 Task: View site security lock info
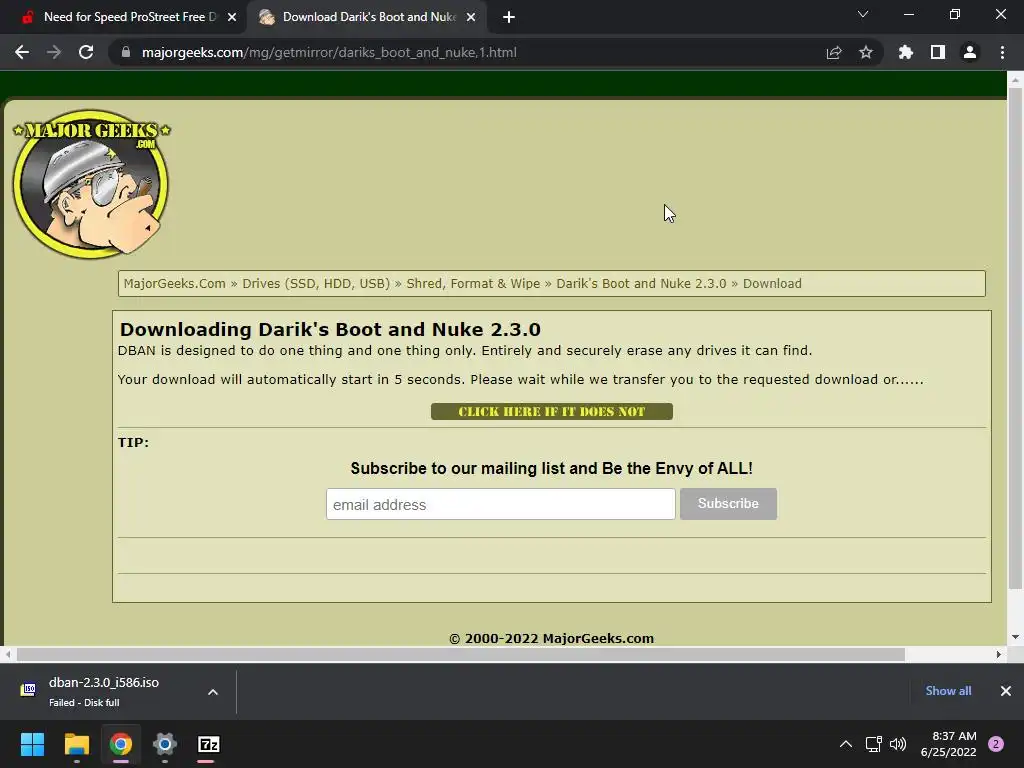click(126, 52)
